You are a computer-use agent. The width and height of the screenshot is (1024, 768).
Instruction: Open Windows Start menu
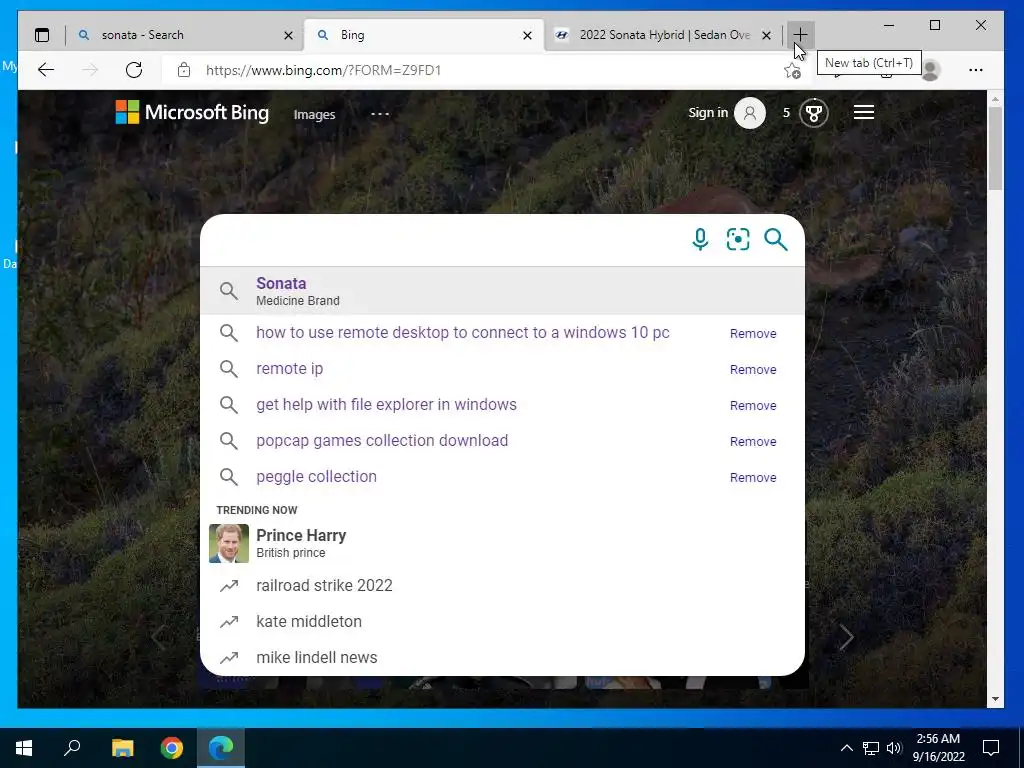[x=24, y=748]
